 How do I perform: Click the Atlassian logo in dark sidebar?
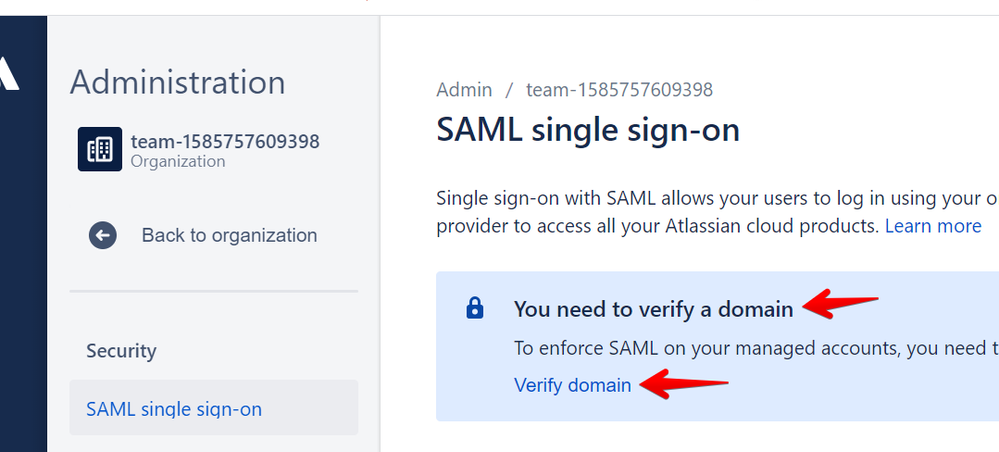pos(9,75)
